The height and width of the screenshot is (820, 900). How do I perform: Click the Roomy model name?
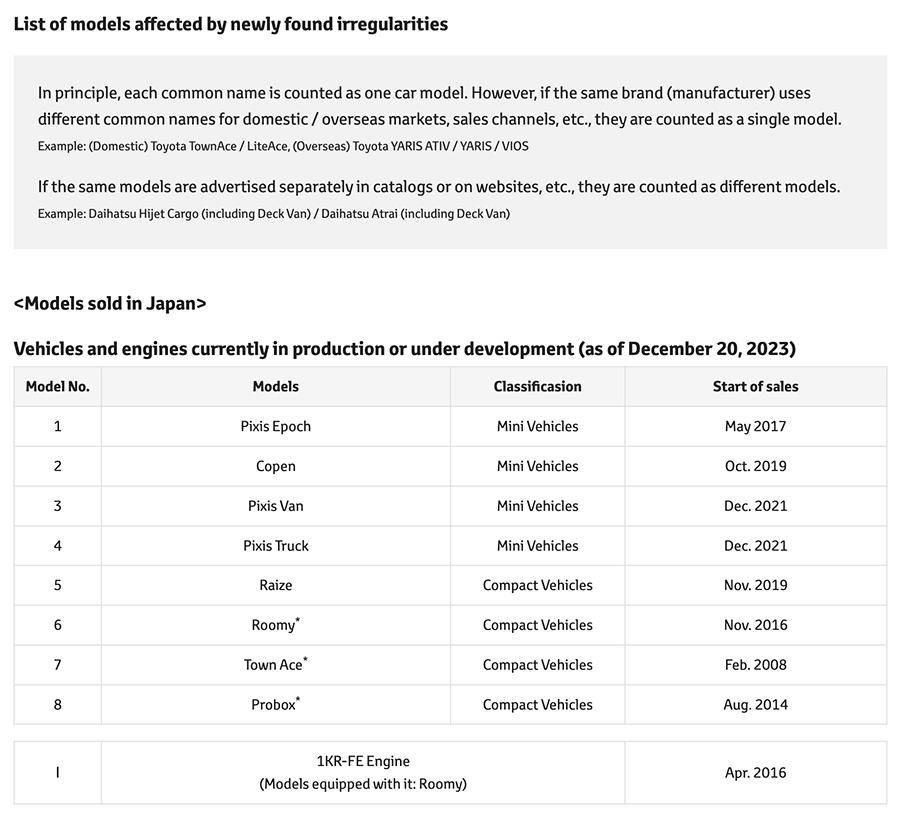(x=274, y=625)
